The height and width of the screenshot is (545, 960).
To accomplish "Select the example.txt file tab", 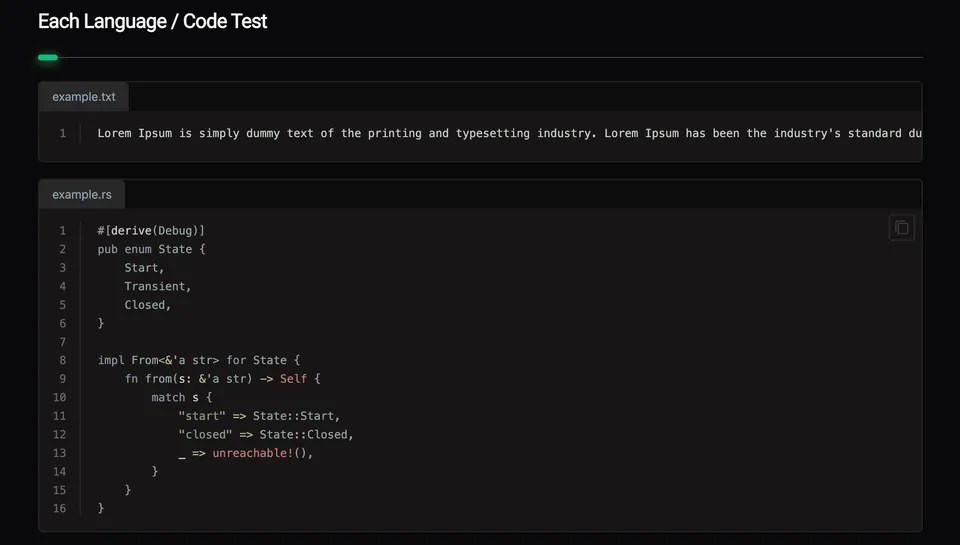I will coord(84,97).
